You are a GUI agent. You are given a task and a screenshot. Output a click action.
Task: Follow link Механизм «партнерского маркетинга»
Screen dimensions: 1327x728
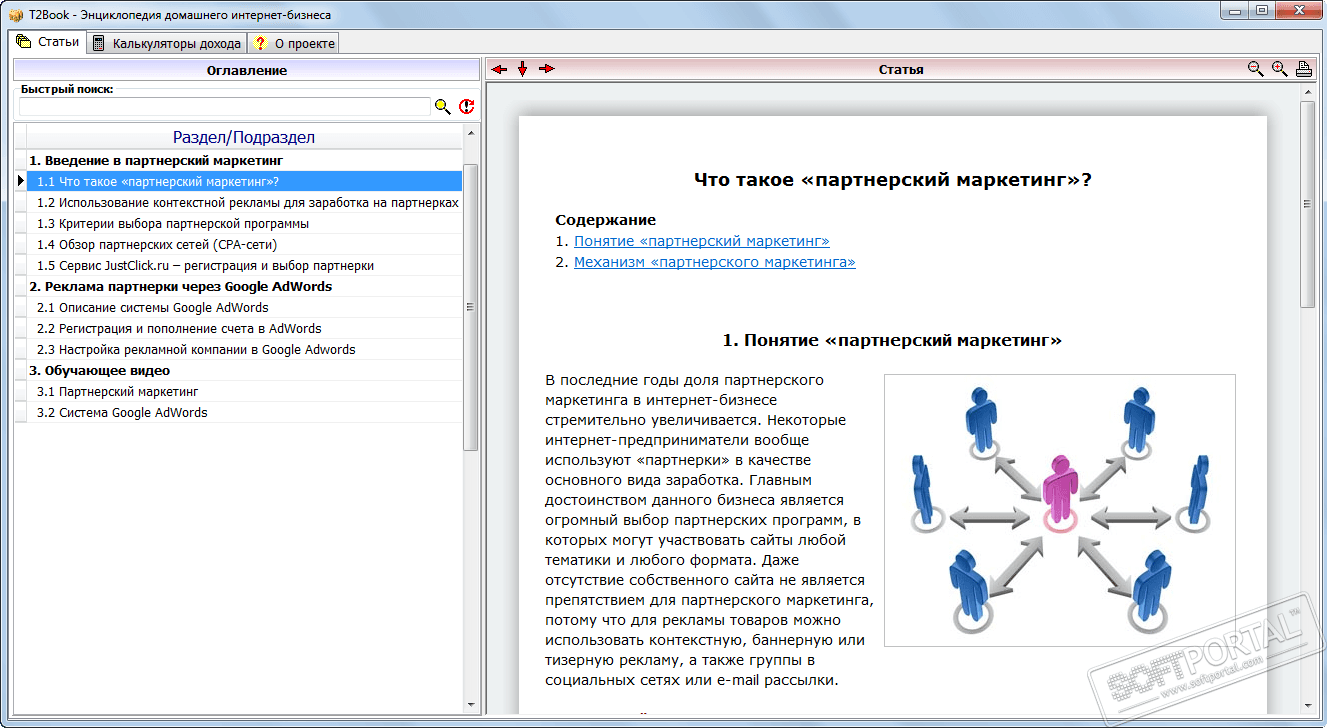(715, 262)
